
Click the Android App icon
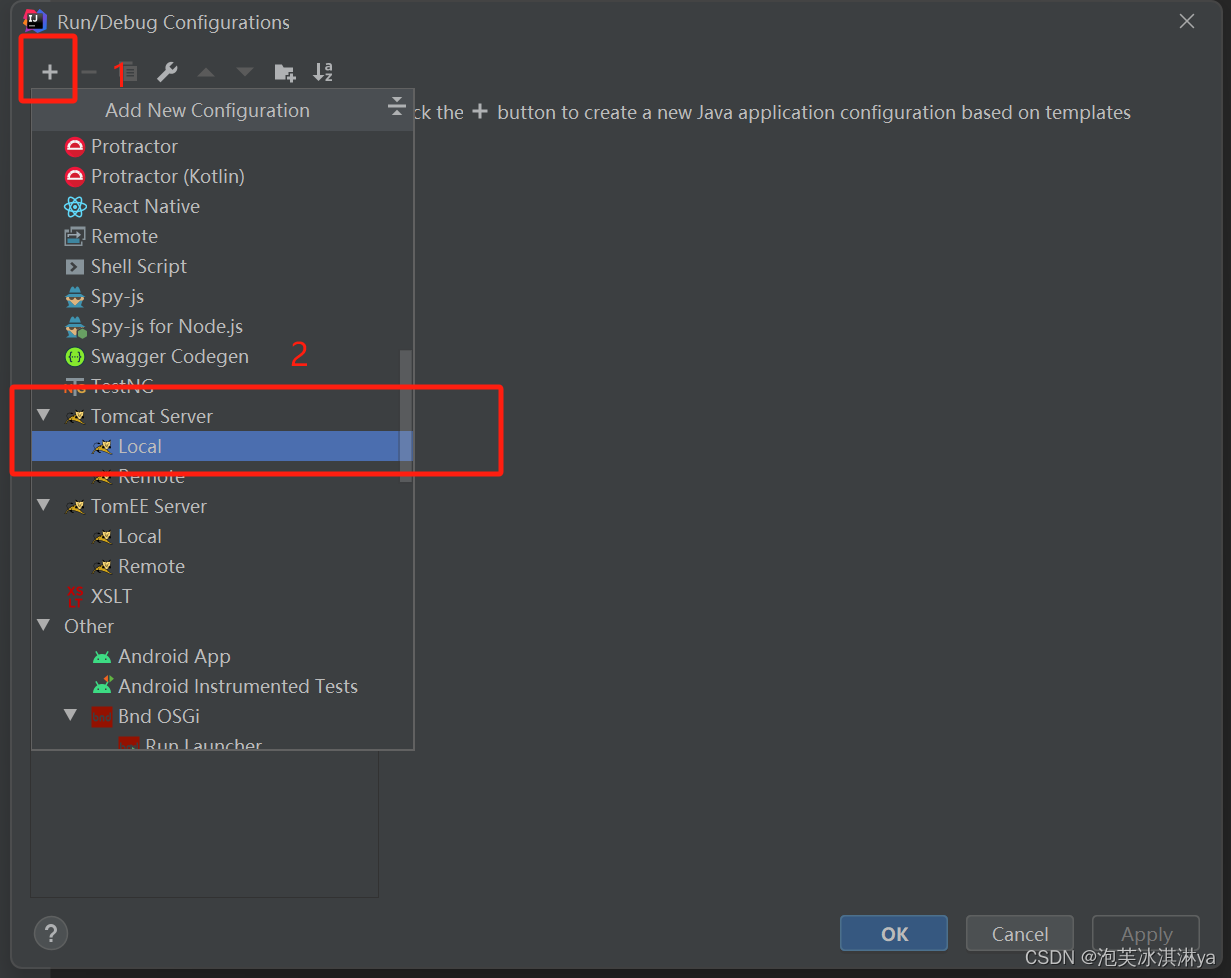(x=102, y=657)
